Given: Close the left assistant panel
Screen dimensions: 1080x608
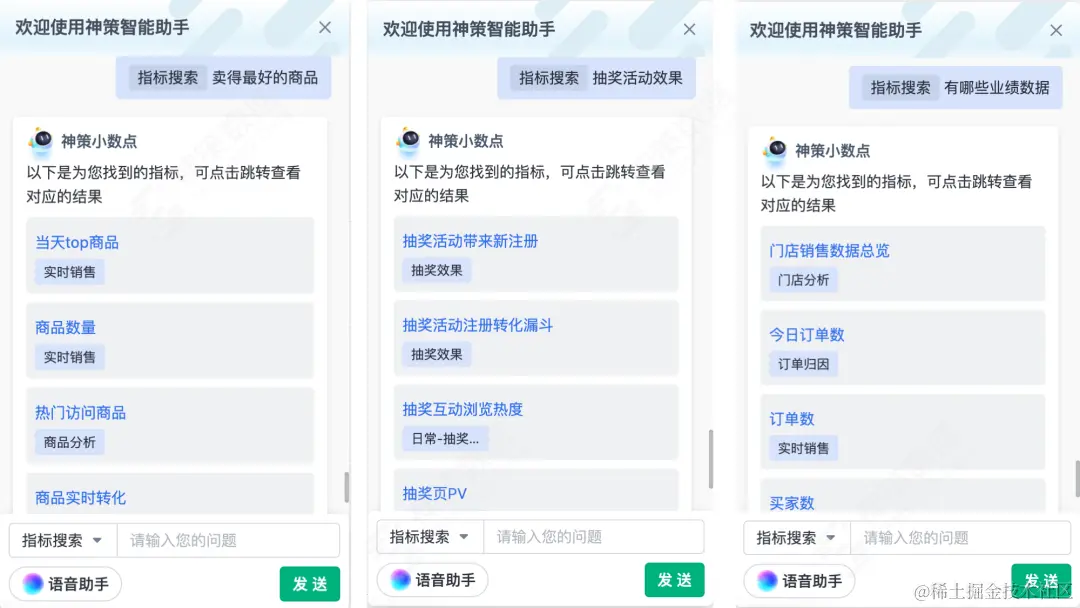Looking at the screenshot, I should (x=325, y=28).
